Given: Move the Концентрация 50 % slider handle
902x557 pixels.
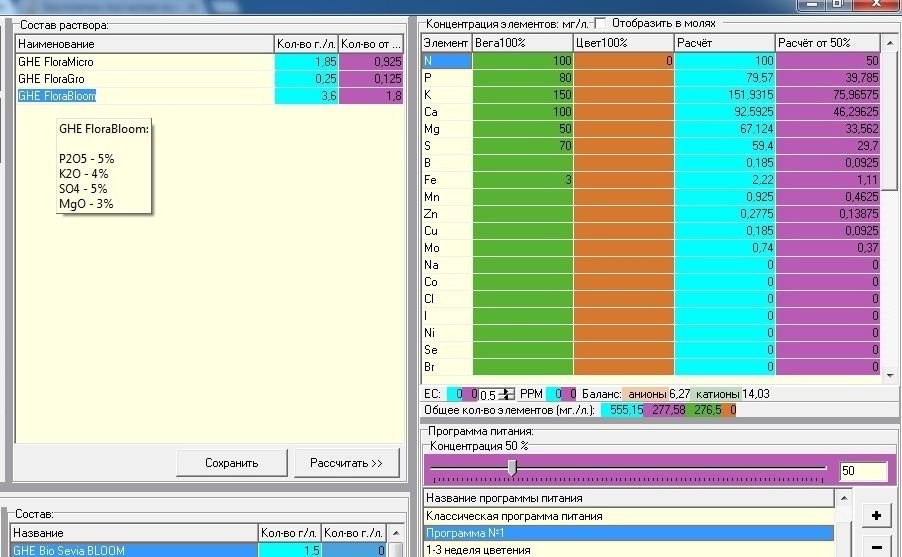Looking at the screenshot, I should tap(512, 468).
